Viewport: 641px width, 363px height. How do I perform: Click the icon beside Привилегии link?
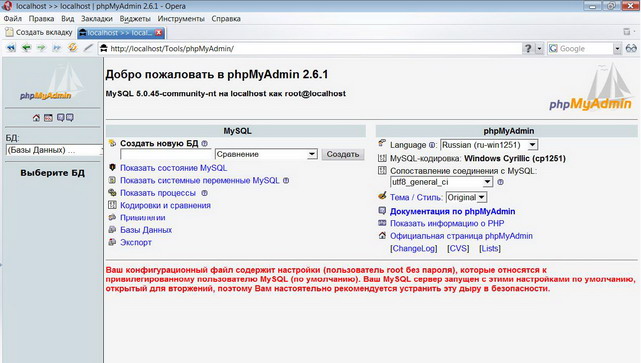click(x=112, y=217)
